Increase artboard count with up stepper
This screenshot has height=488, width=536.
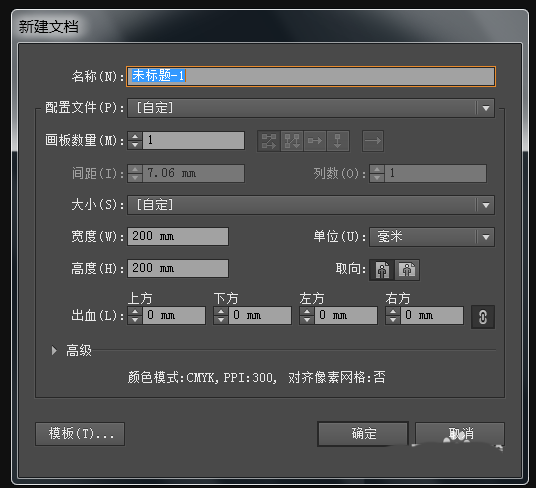coord(135,136)
